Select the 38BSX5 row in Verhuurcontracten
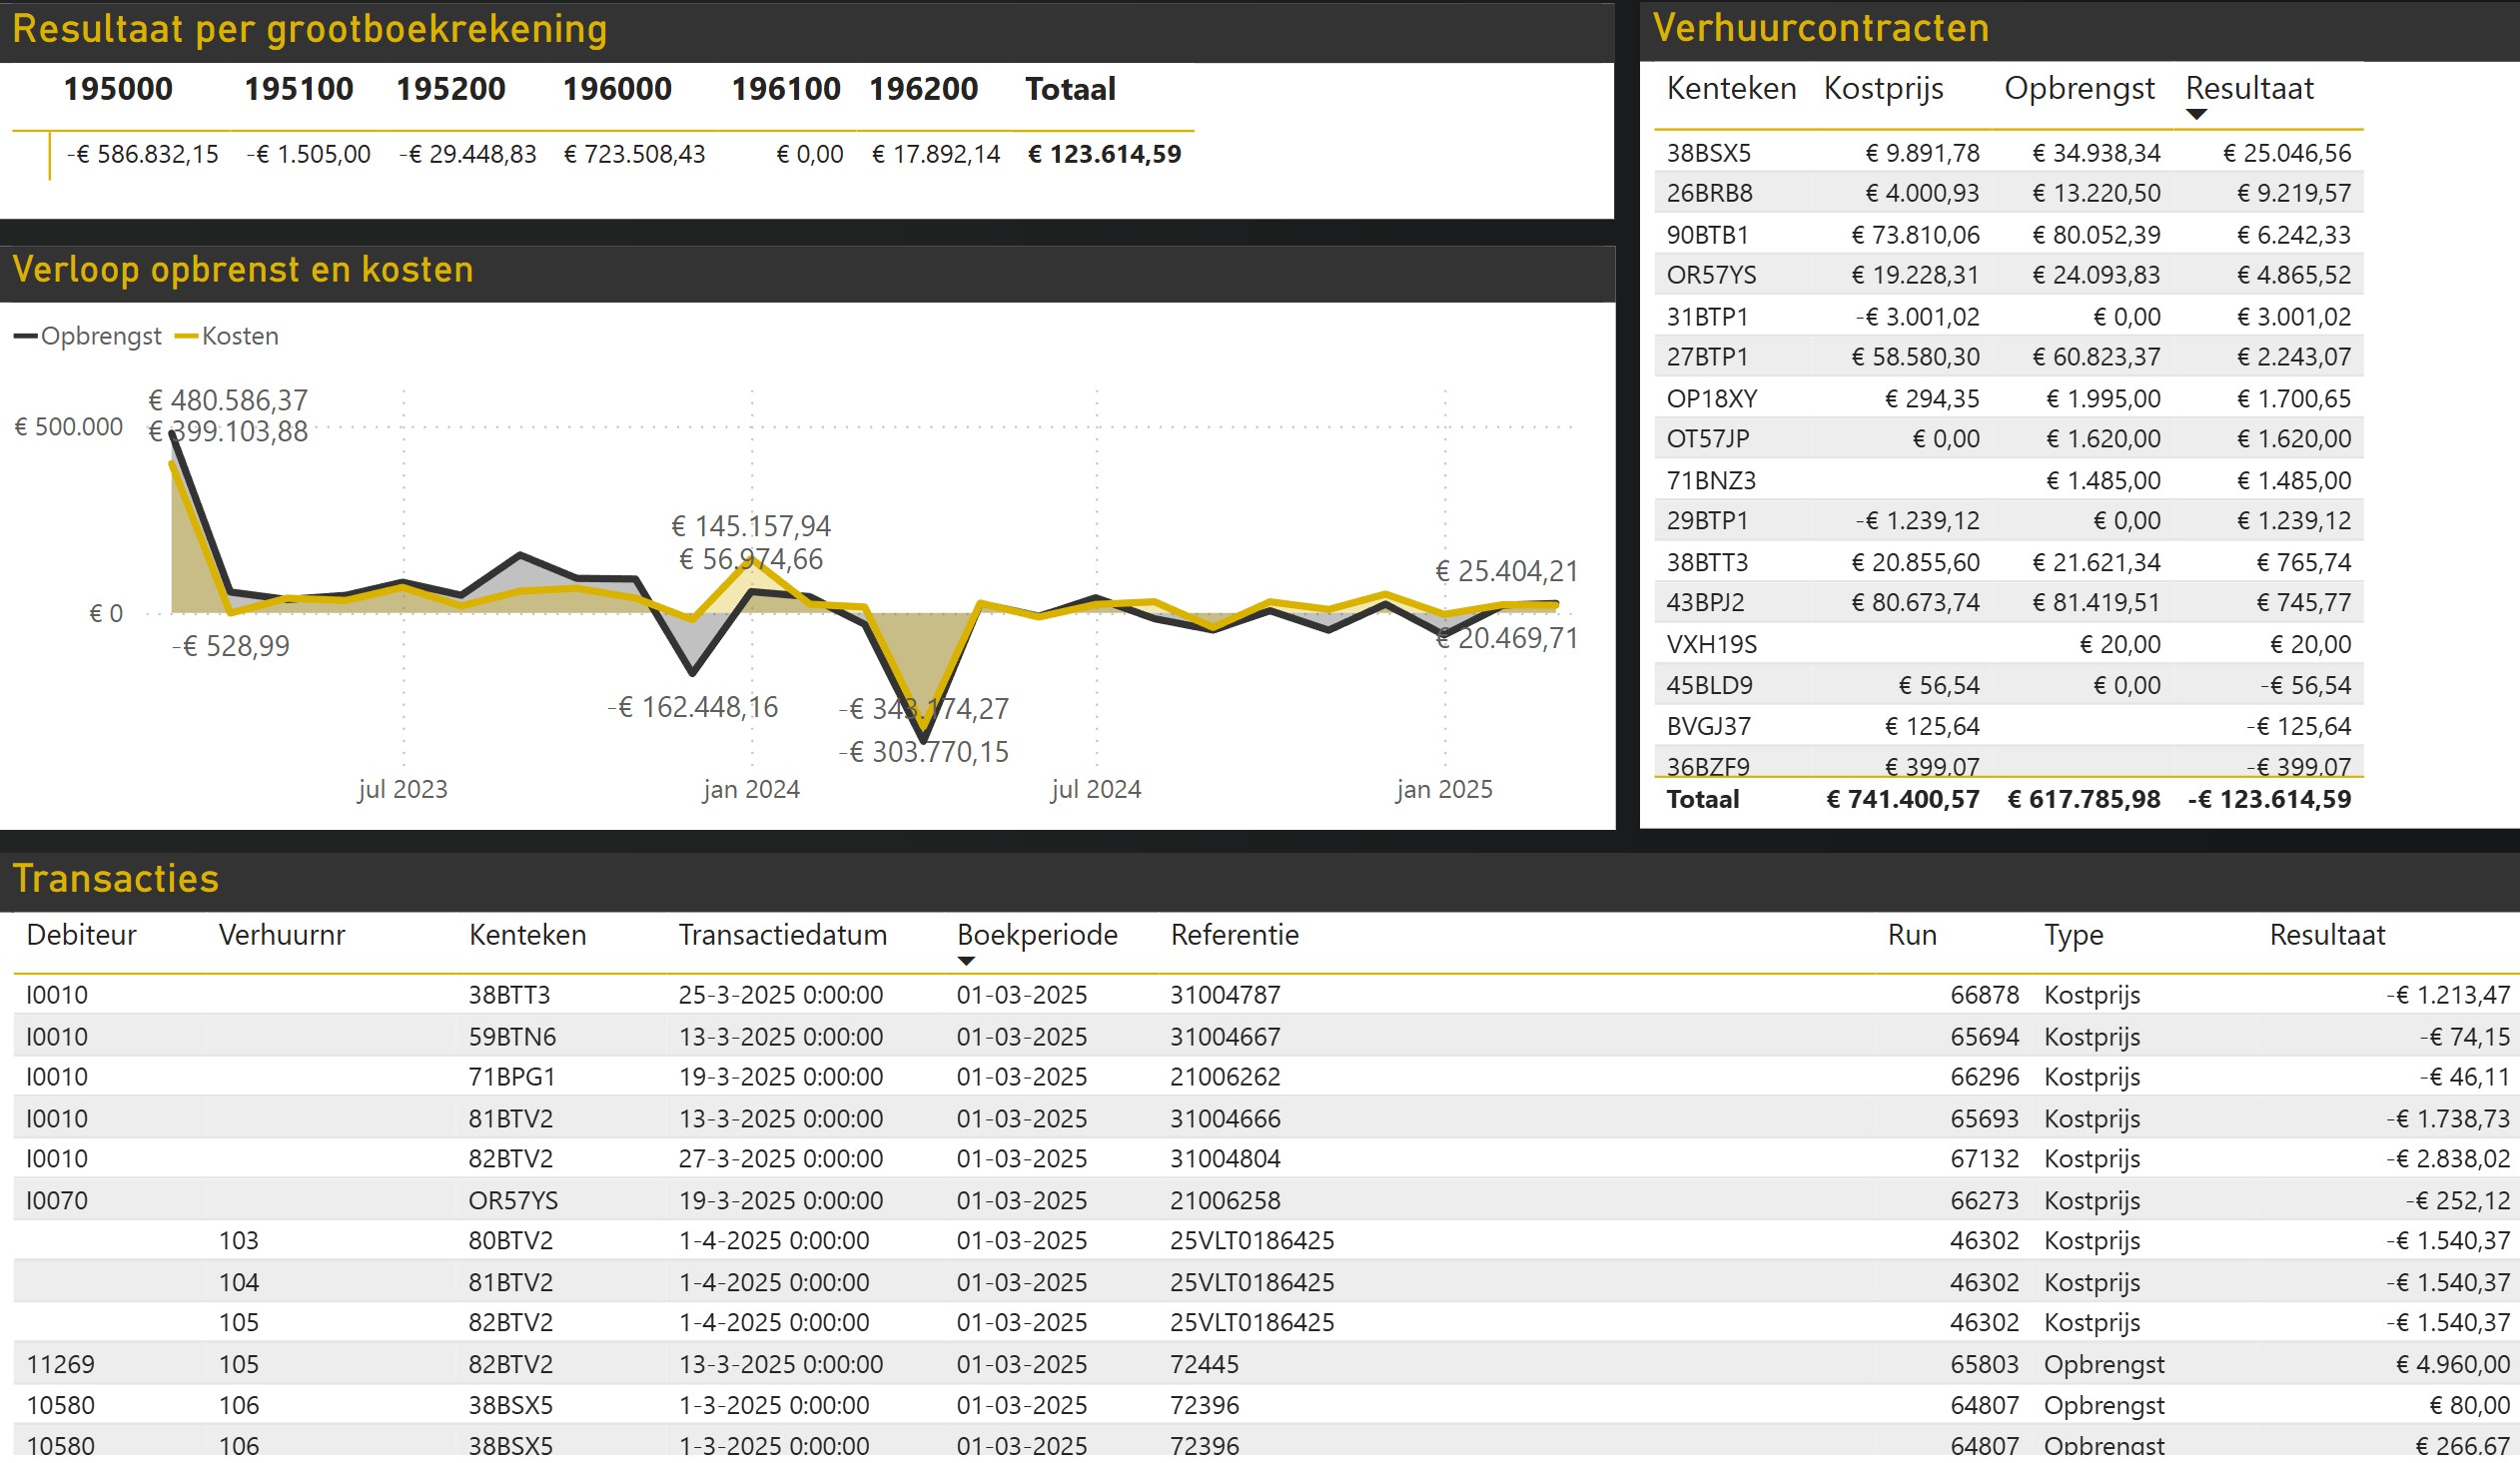 (1708, 154)
